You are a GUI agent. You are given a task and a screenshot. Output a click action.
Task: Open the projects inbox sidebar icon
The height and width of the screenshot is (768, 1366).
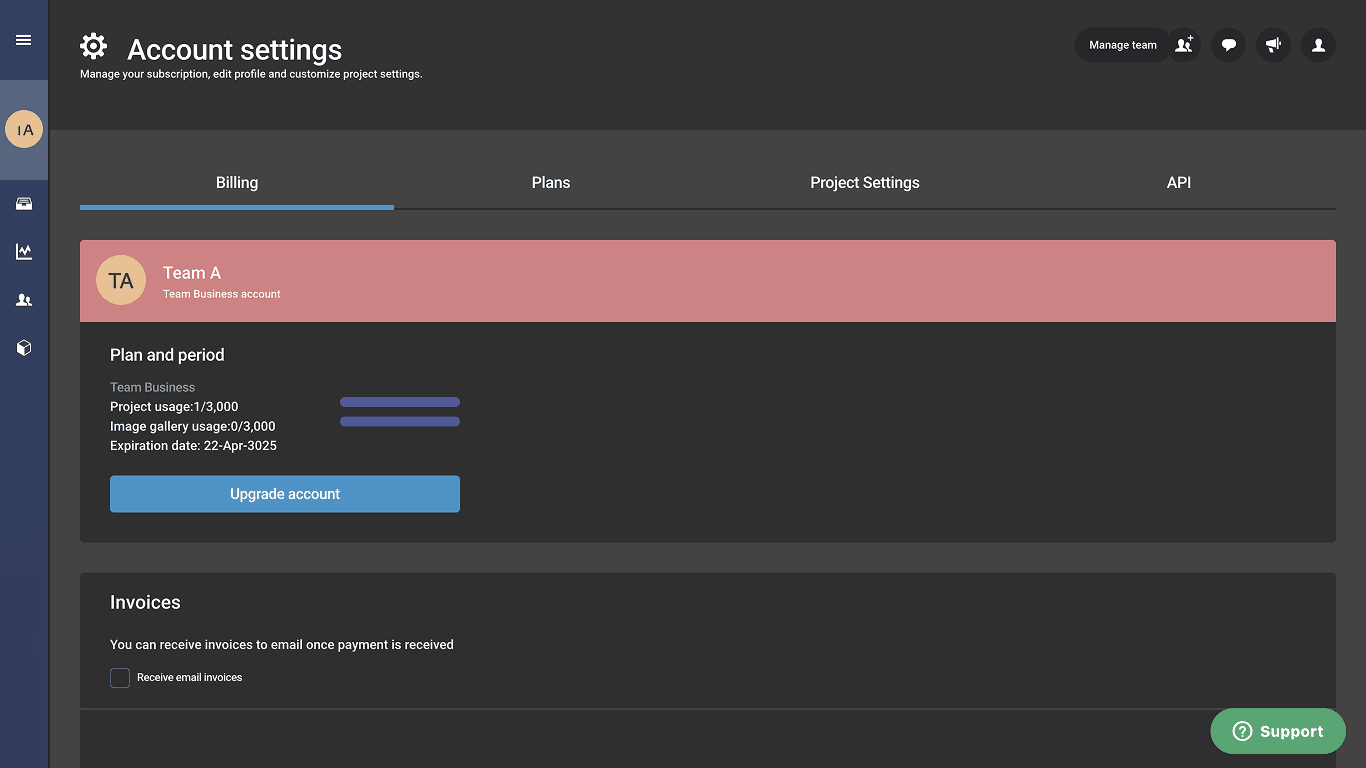pyautogui.click(x=24, y=204)
